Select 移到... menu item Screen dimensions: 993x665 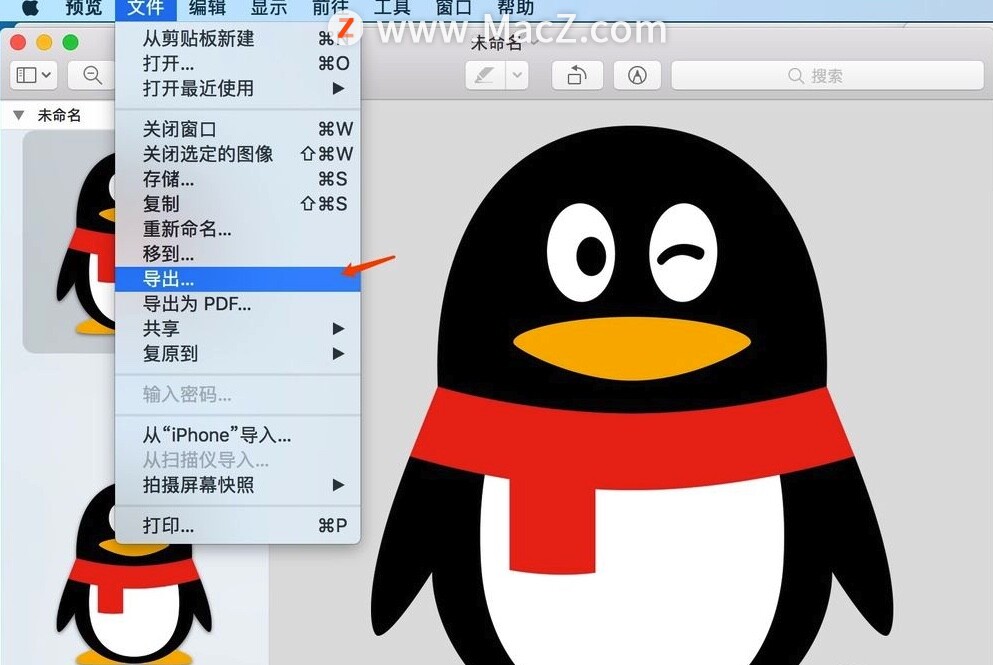coord(237,254)
